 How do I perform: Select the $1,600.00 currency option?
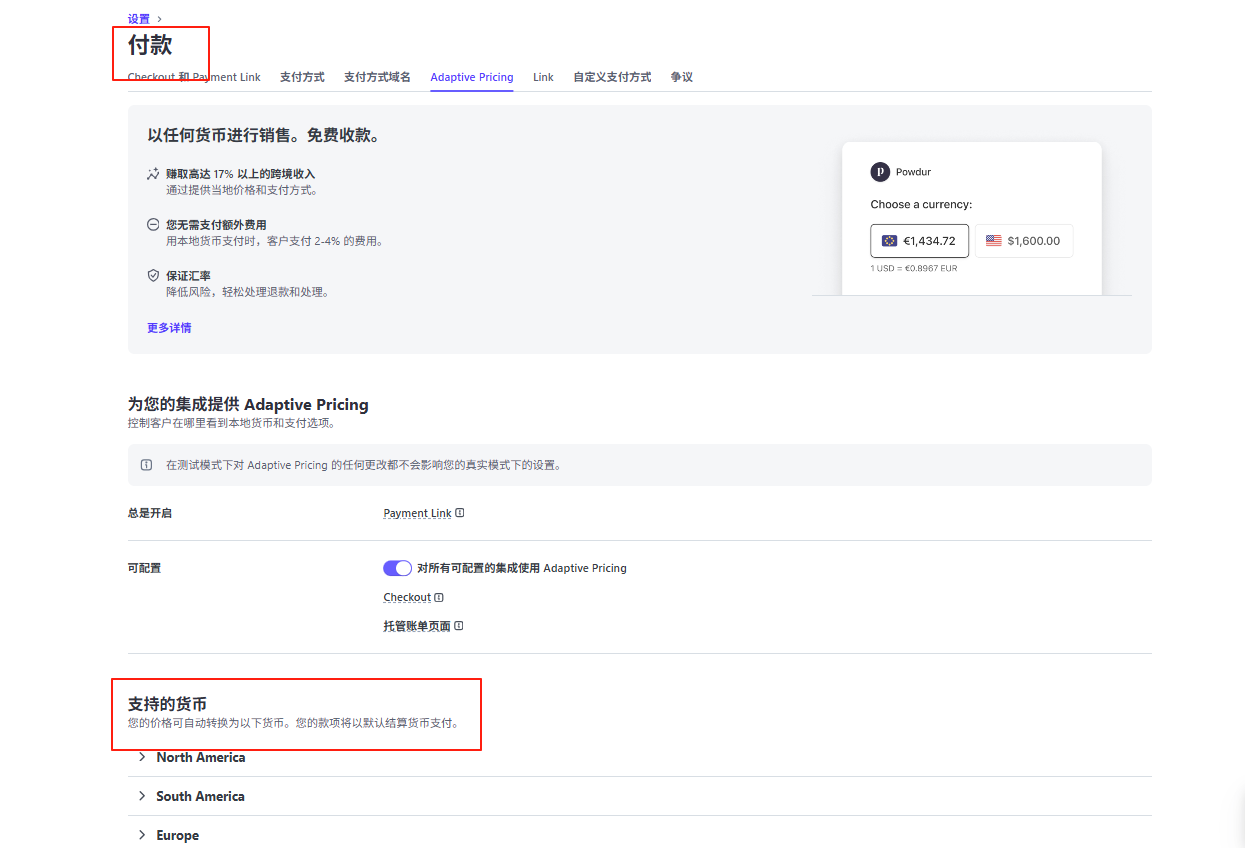(1023, 240)
